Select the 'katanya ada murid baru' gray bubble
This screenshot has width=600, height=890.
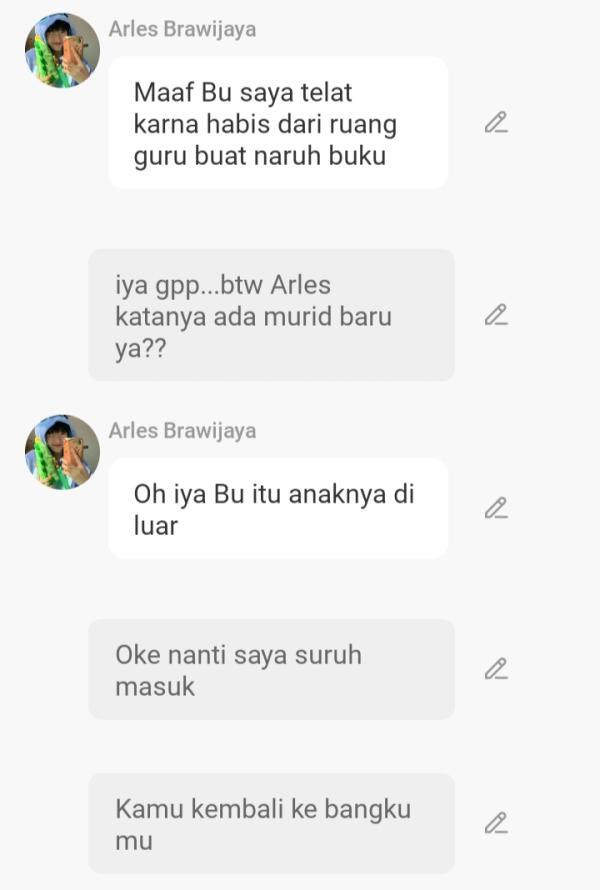[271, 315]
